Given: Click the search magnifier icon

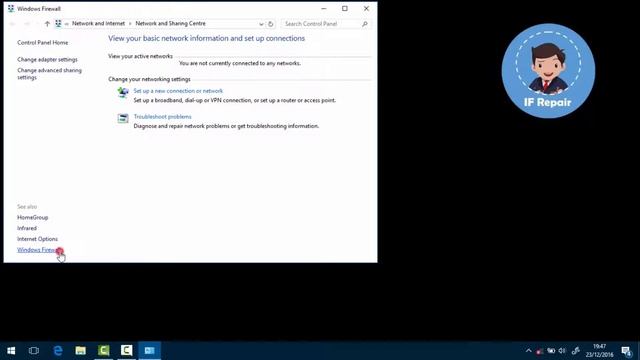Looking at the screenshot, I should 364,24.
